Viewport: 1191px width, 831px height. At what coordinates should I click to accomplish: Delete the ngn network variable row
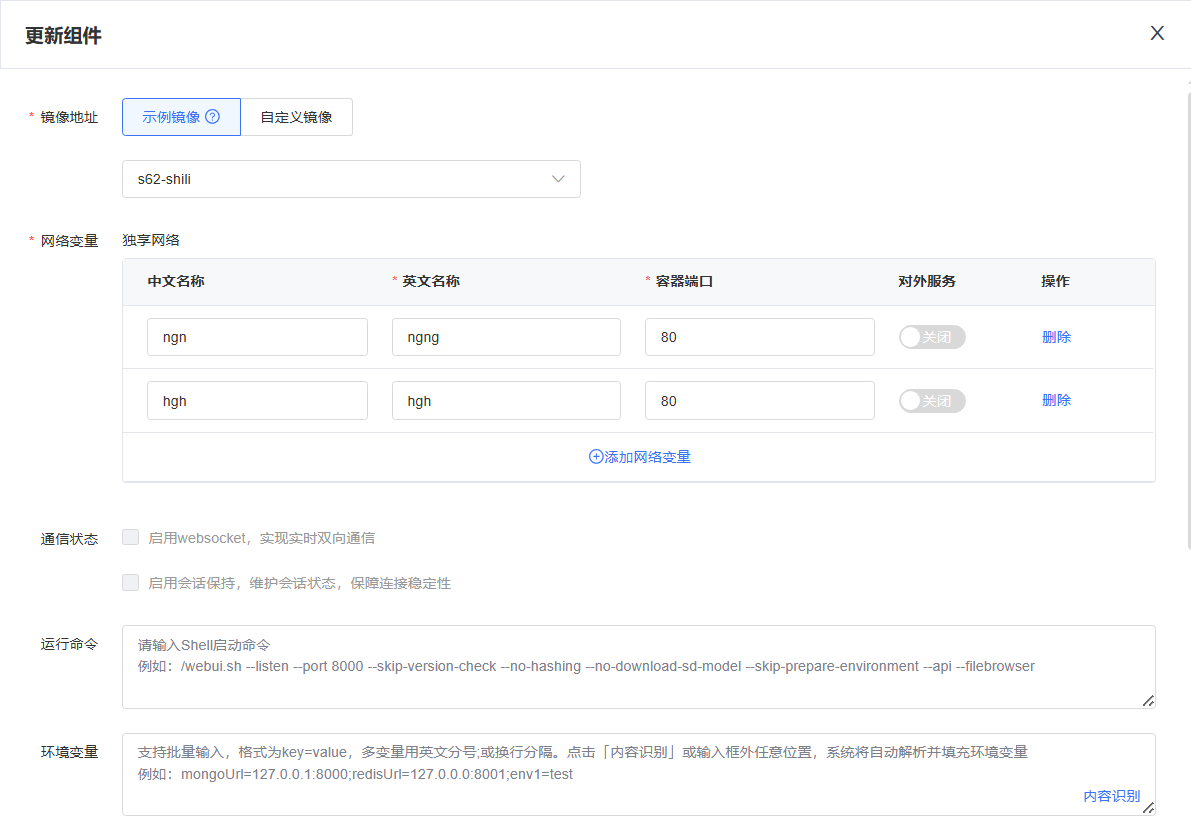1056,337
